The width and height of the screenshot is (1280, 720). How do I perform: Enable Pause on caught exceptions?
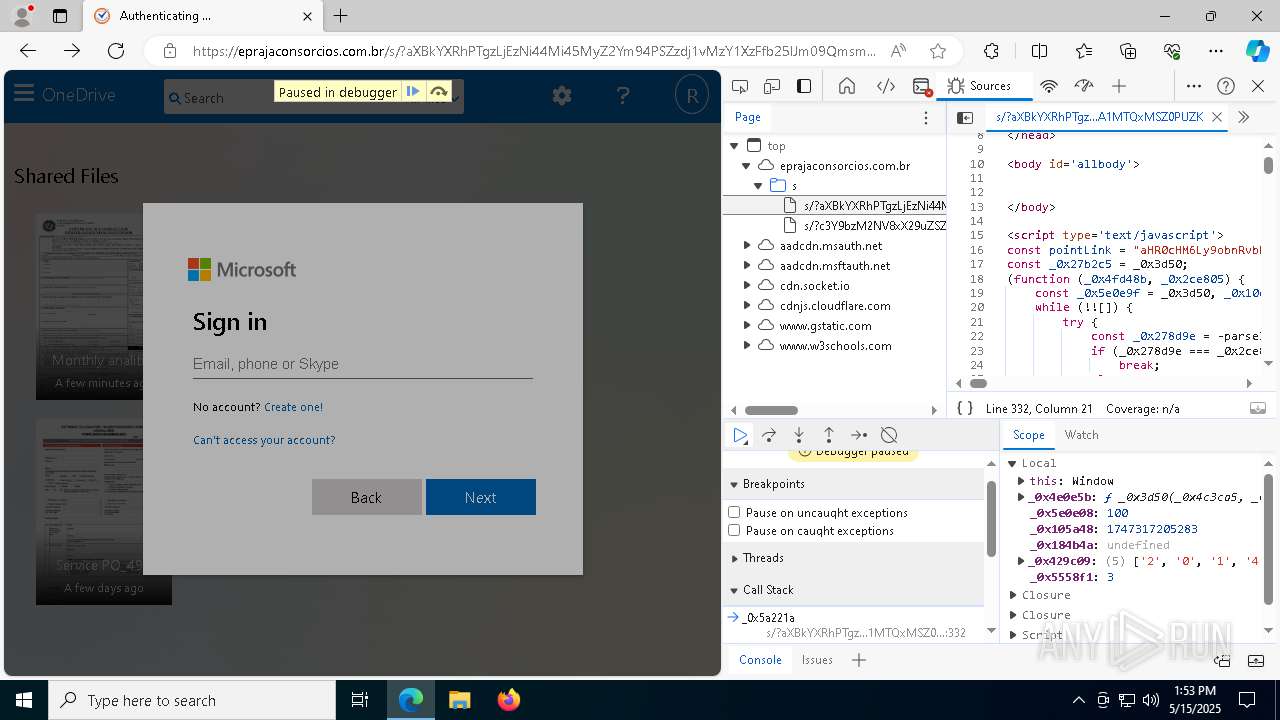[734, 530]
